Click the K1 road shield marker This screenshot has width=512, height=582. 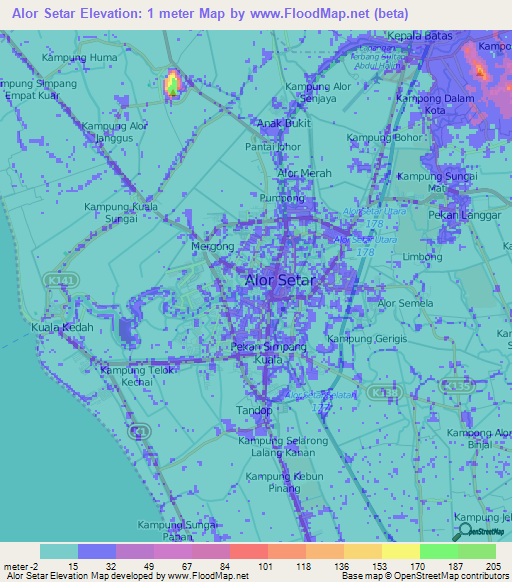(139, 432)
